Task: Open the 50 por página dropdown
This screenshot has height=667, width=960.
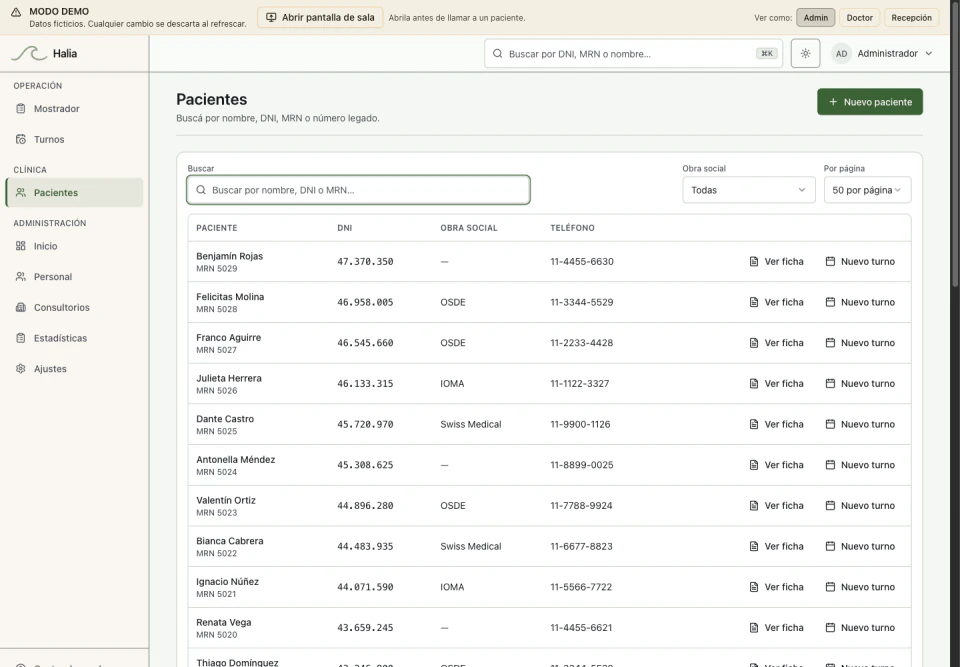Action: pyautogui.click(x=867, y=190)
